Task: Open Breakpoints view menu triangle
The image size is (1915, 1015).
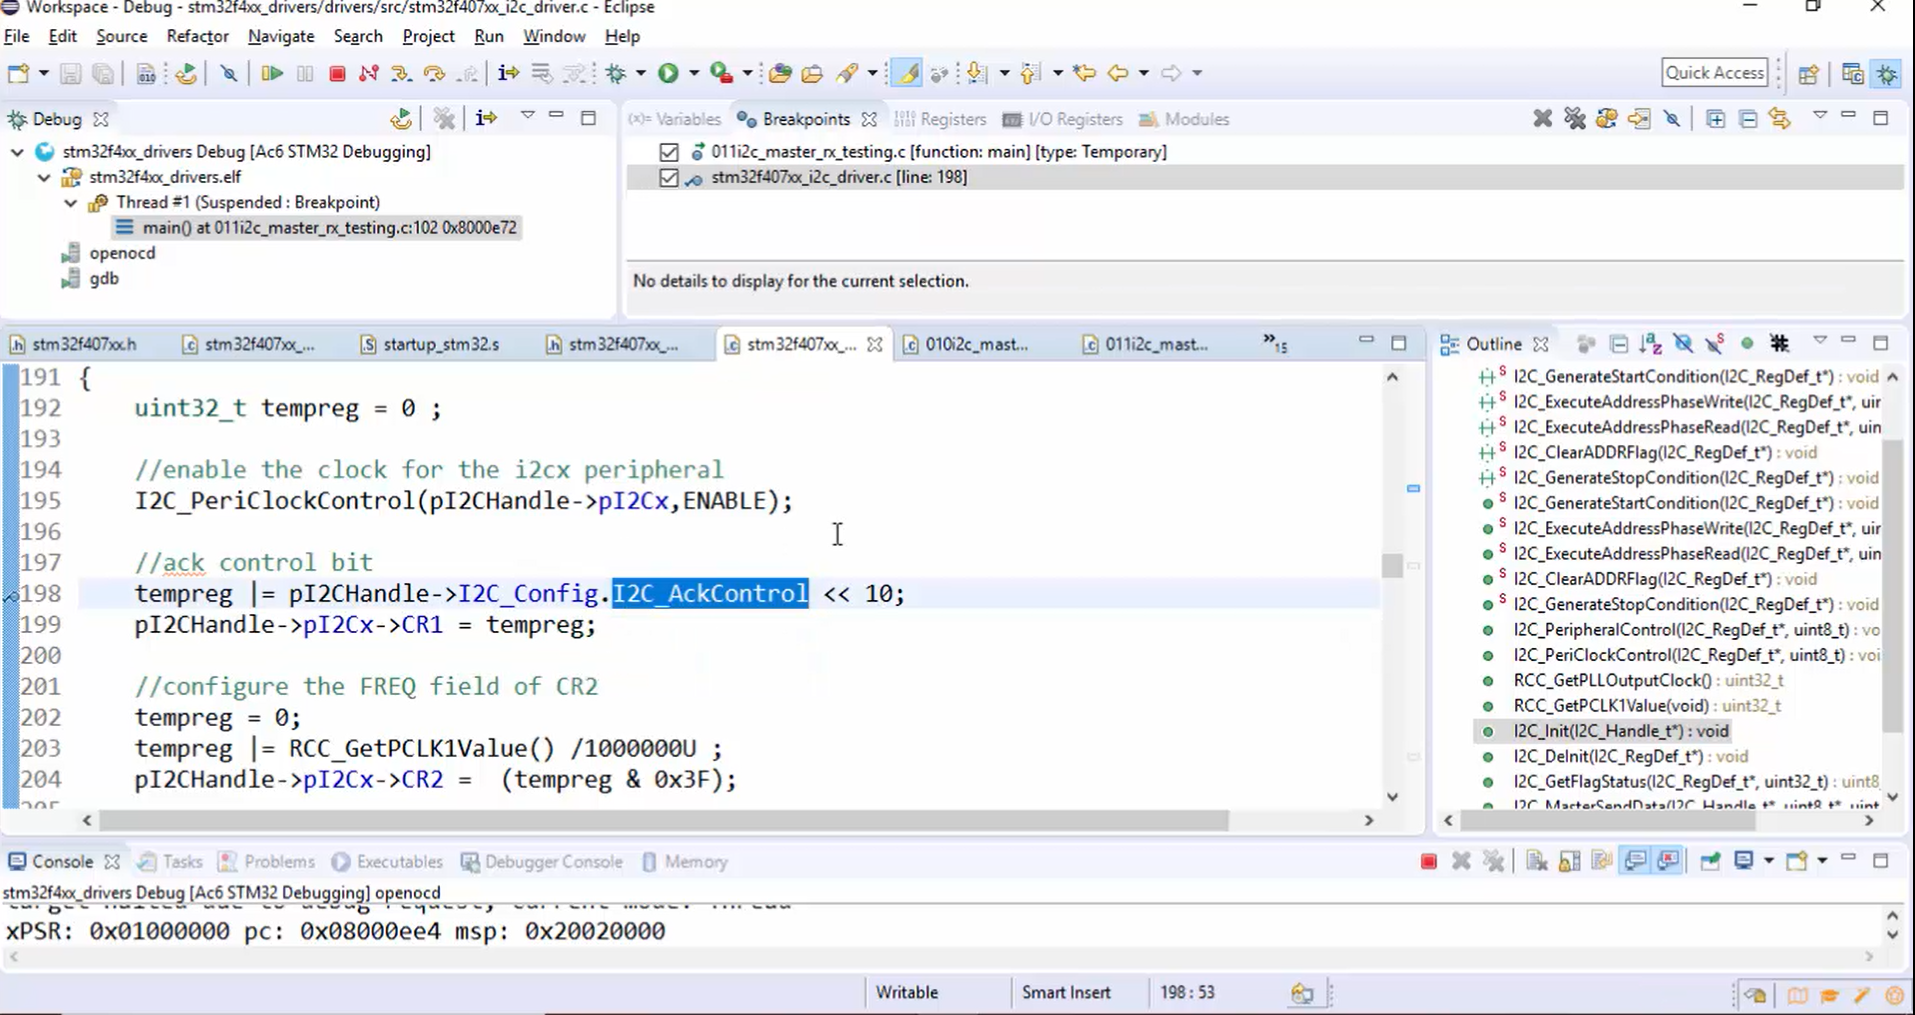Action: [x=1820, y=116]
